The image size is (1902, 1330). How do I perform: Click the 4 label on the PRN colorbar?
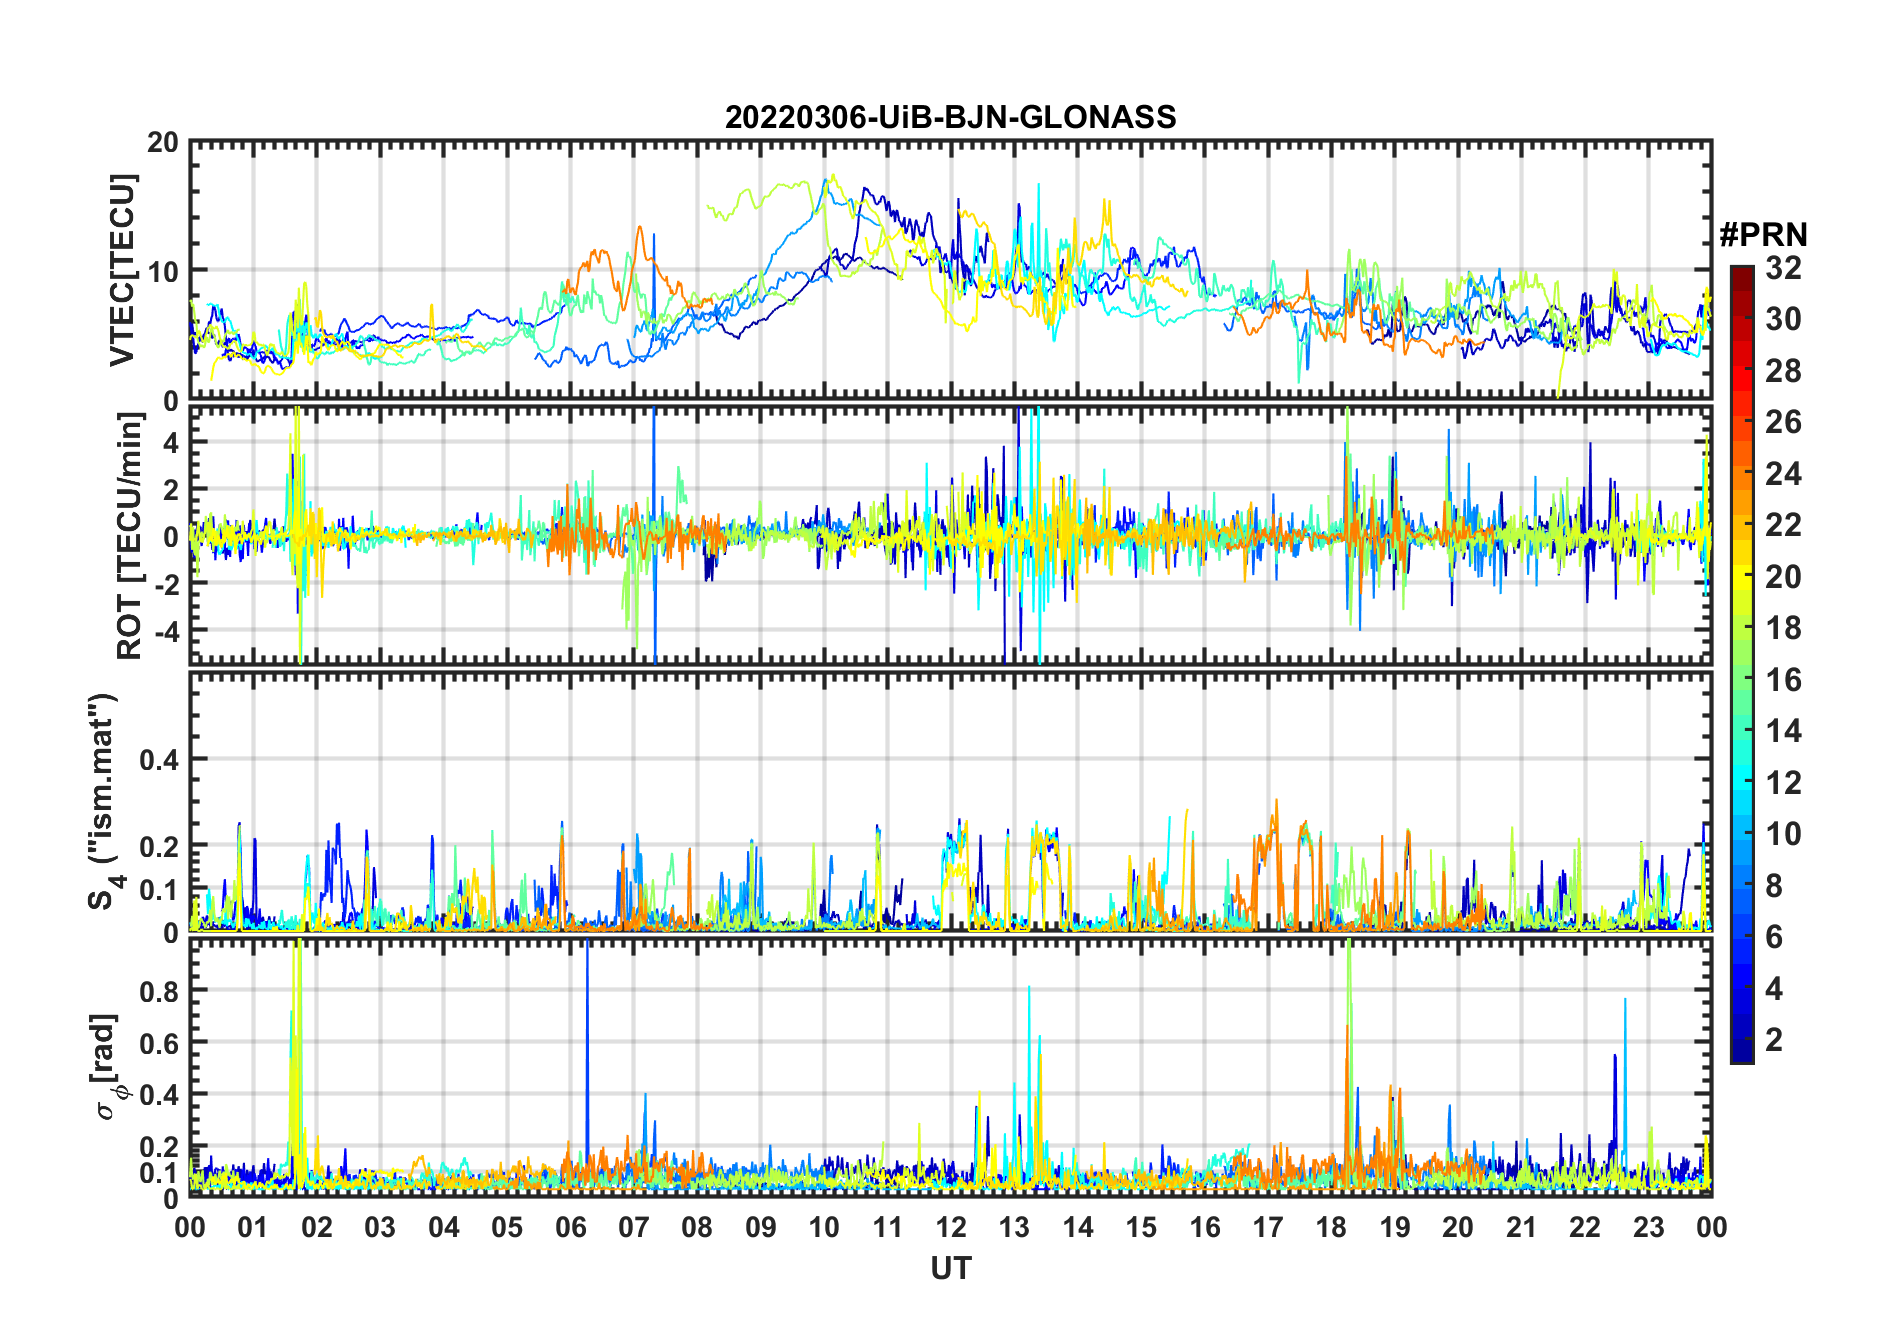(1775, 989)
